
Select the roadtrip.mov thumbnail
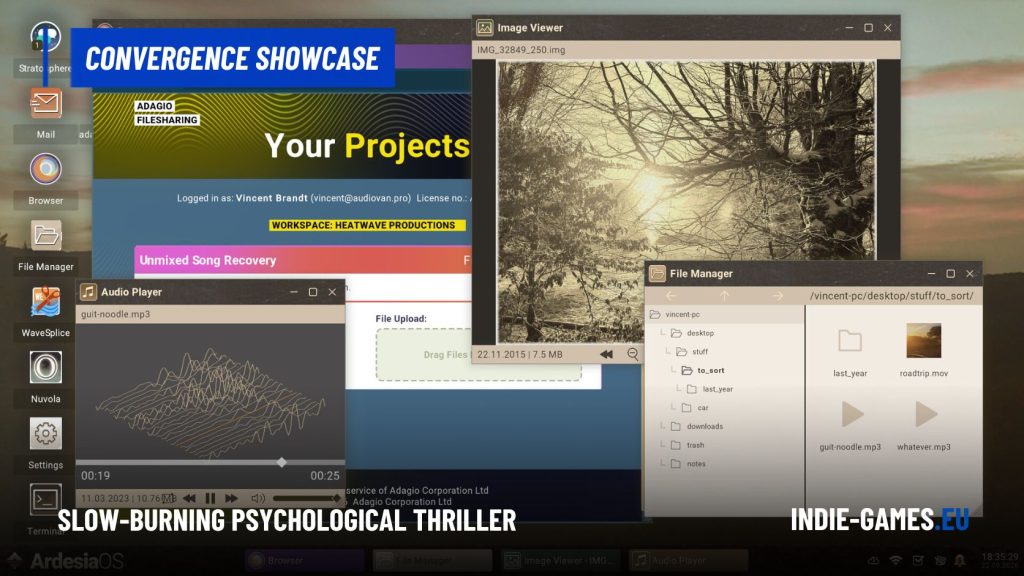click(x=923, y=340)
